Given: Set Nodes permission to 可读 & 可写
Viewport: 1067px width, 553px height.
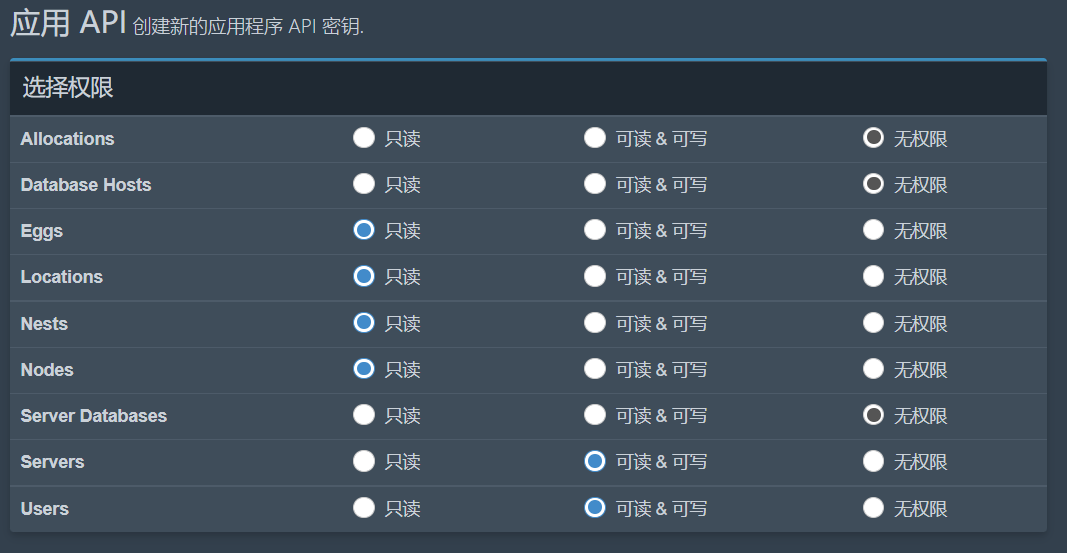Looking at the screenshot, I should (x=595, y=369).
